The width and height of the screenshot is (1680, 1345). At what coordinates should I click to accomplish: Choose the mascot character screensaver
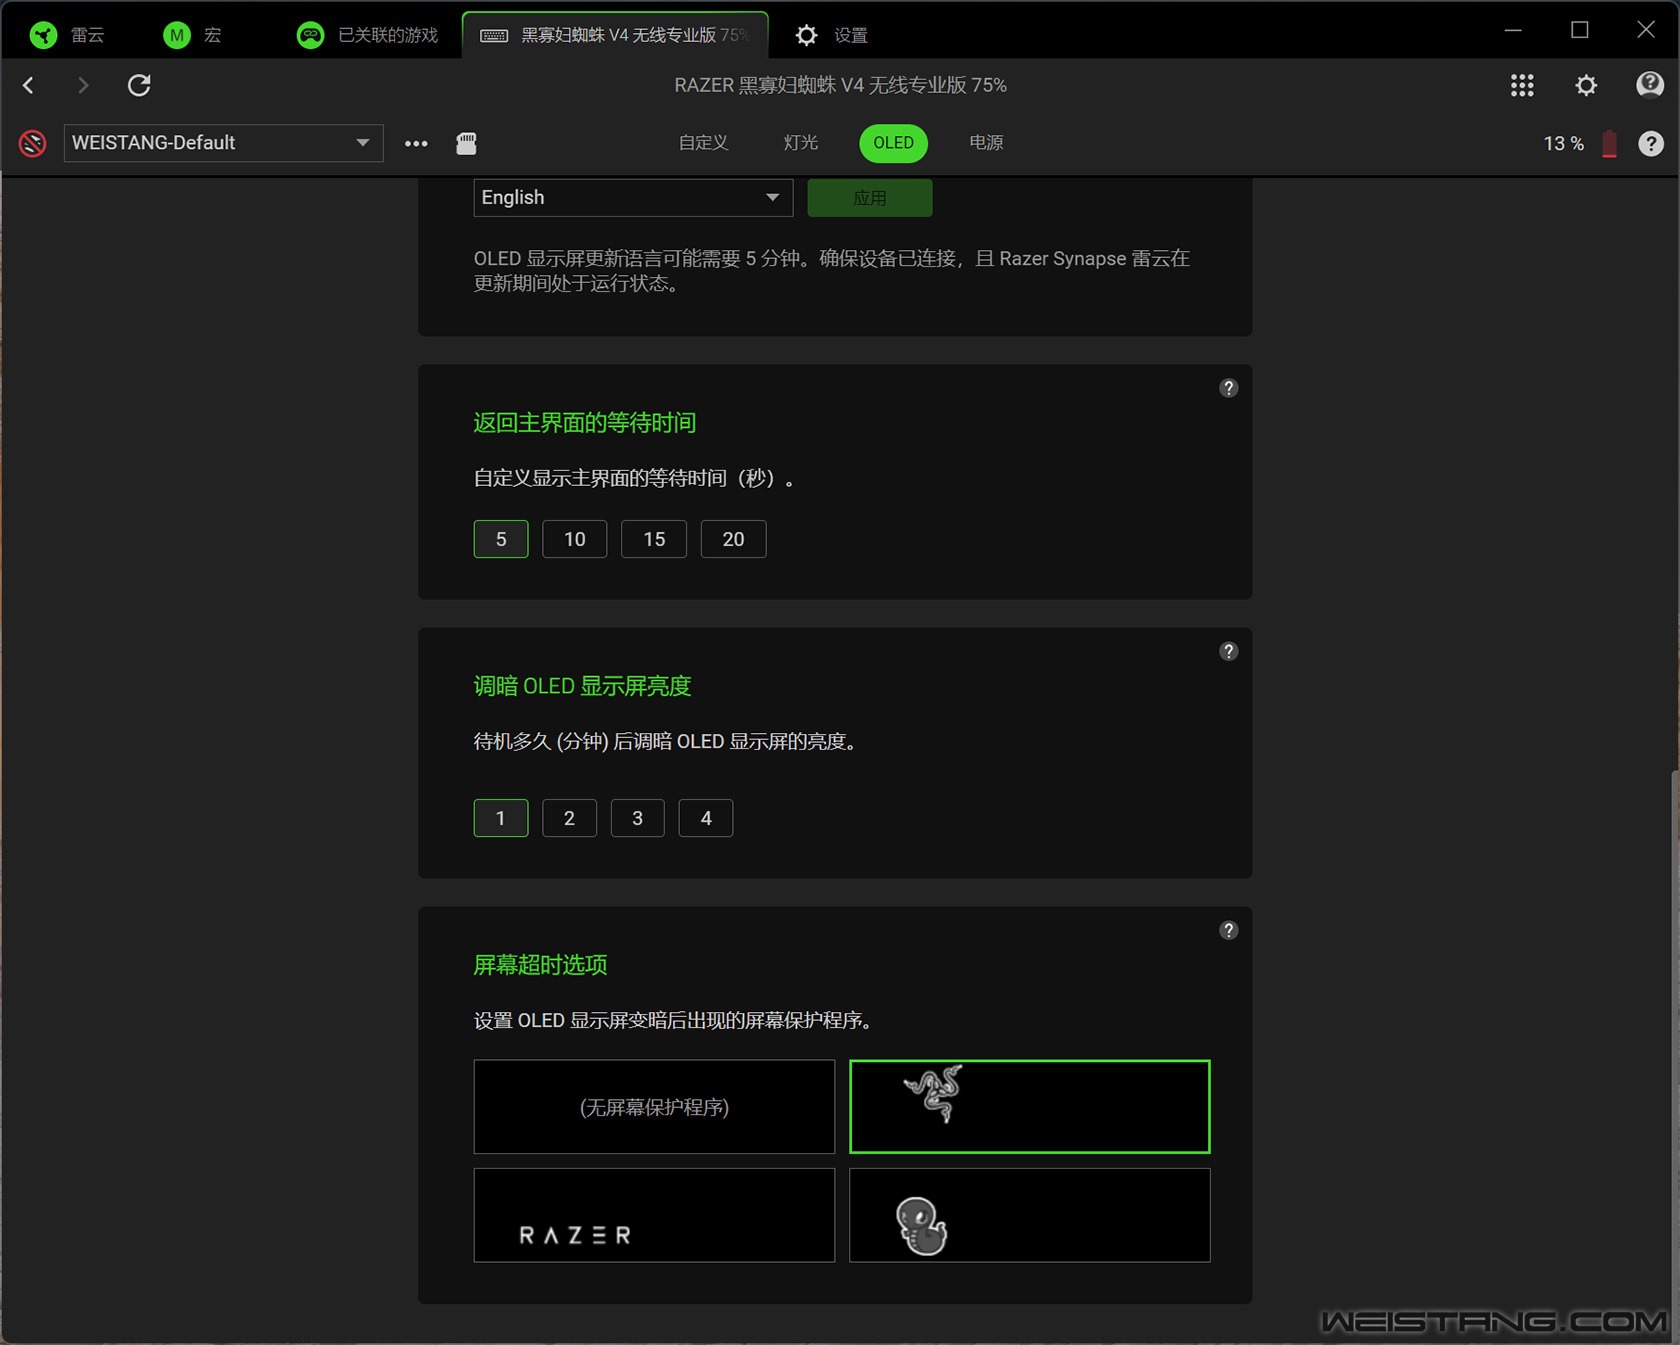tap(1030, 1215)
